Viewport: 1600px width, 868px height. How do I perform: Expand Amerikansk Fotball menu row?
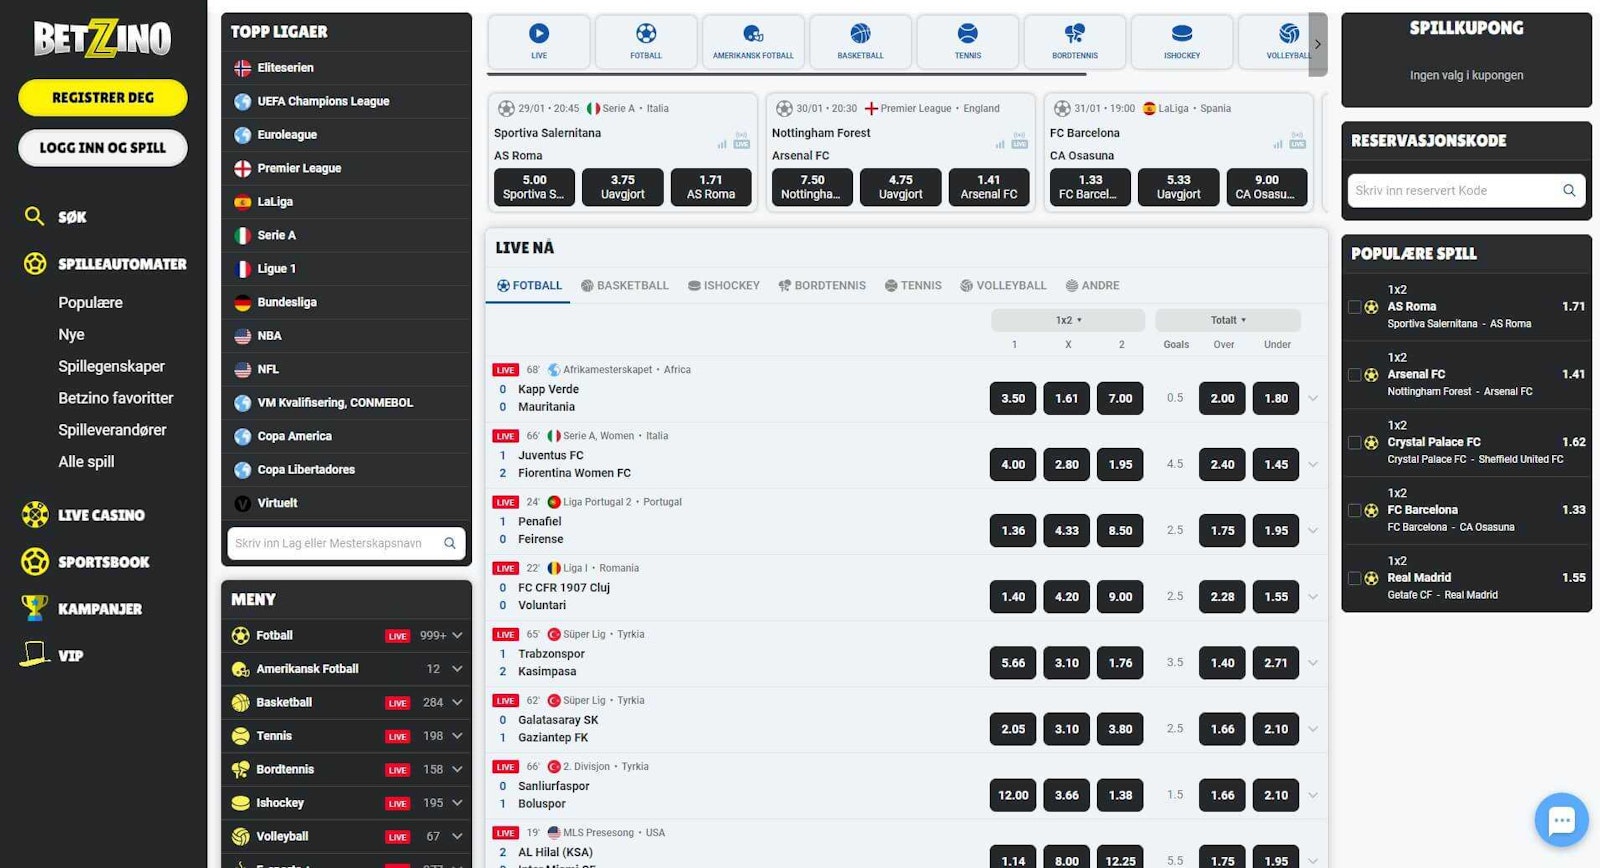(x=457, y=669)
